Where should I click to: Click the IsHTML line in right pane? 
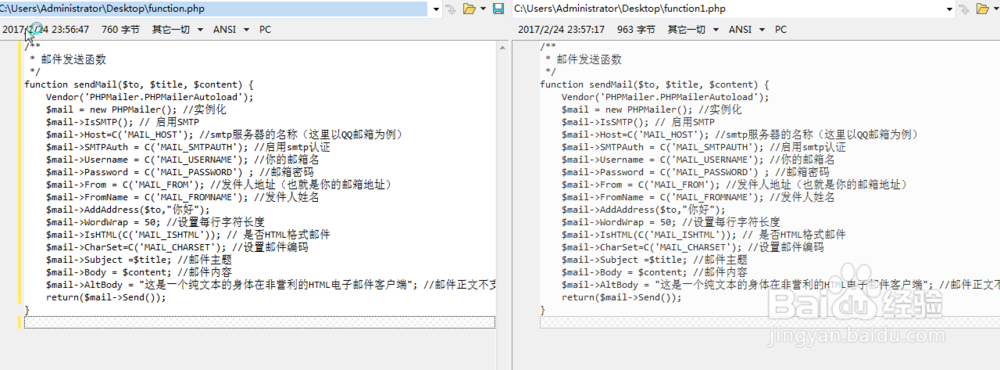[x=704, y=235]
